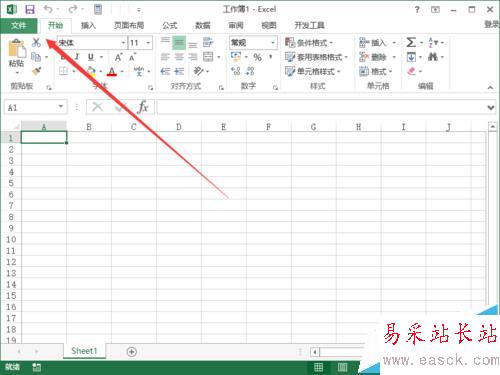Viewport: 500px width, 375px height.
Task: Collapse the ribbon
Action: pos(490,87)
